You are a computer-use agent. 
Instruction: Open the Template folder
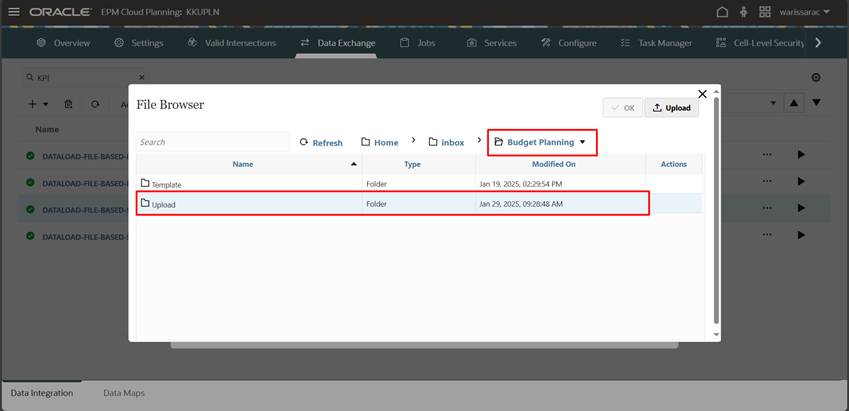click(x=161, y=184)
